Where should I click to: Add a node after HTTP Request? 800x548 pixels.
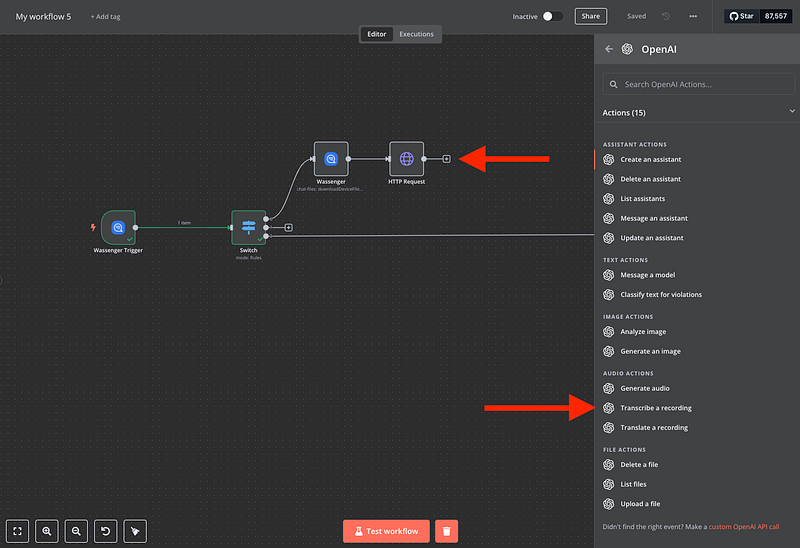point(447,158)
